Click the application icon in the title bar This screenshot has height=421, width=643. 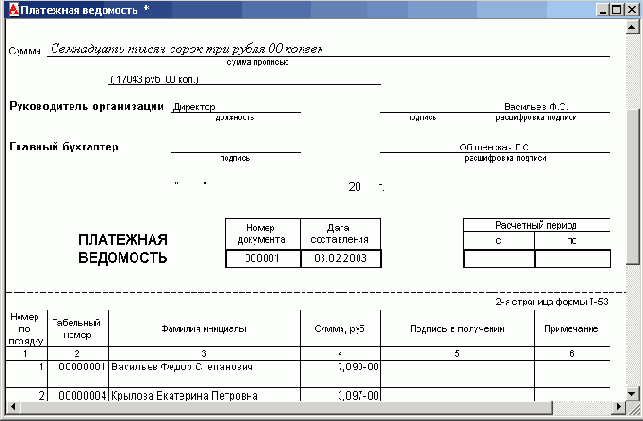(x=11, y=9)
